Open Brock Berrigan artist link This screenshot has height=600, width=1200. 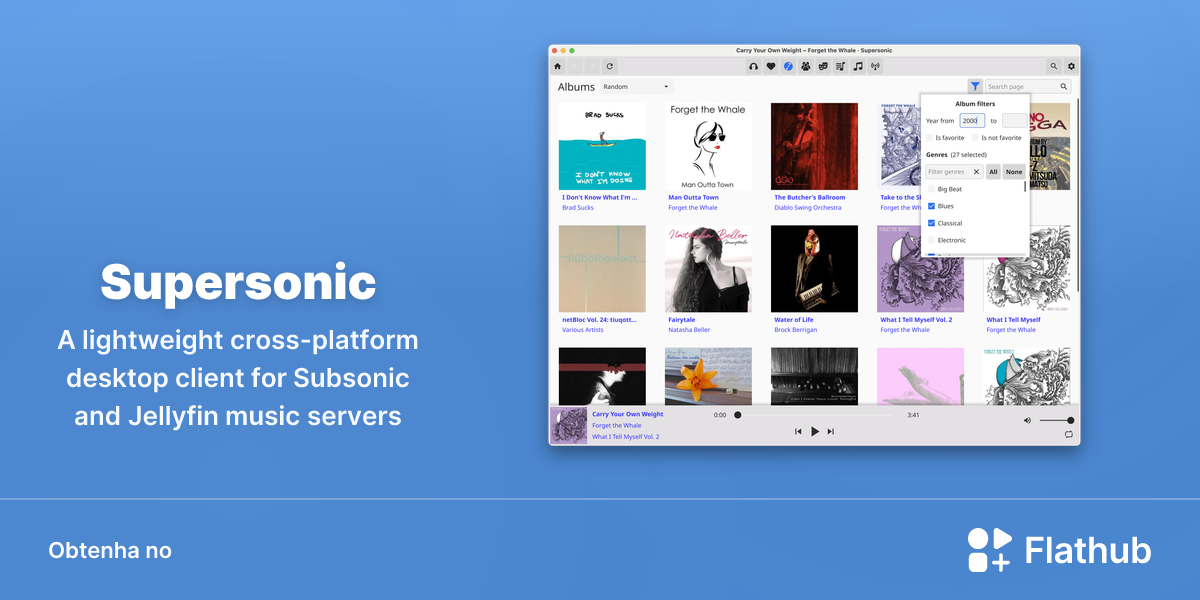pos(796,330)
